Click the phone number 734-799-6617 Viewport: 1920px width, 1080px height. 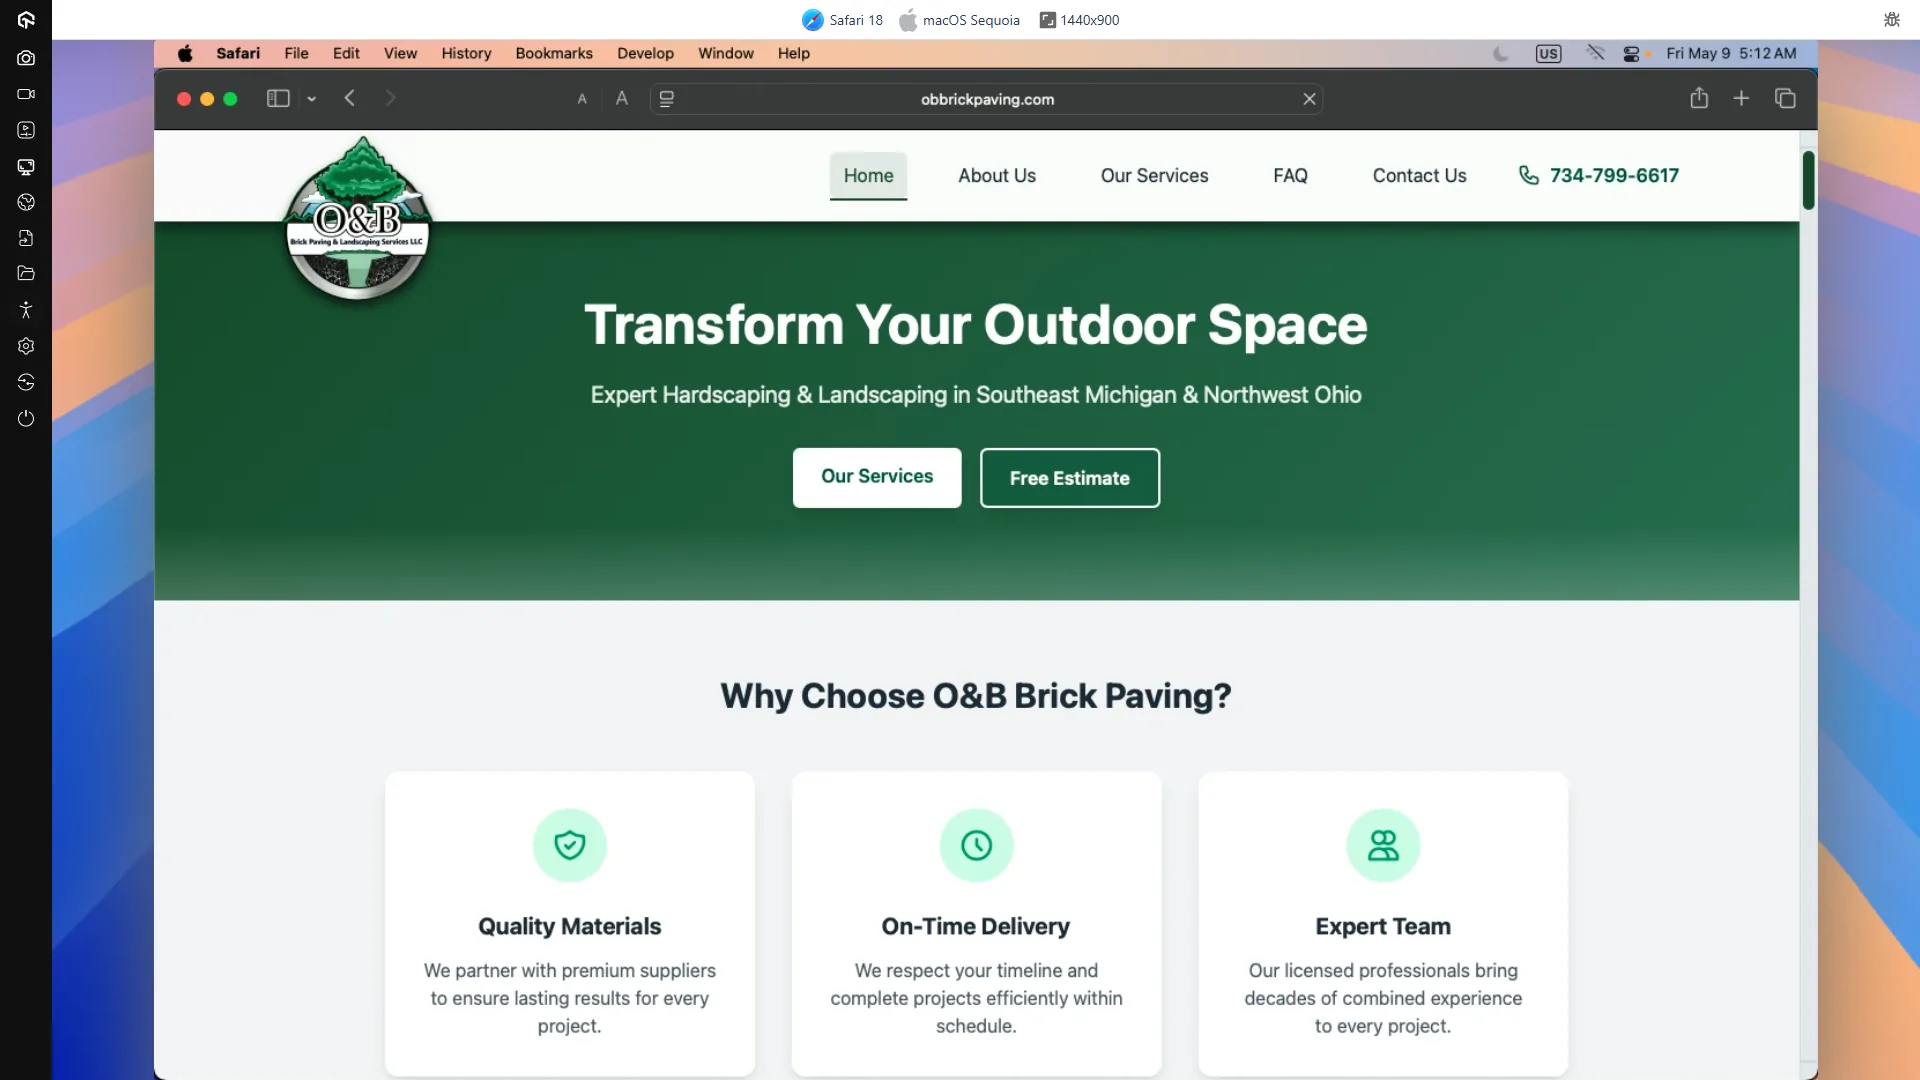coord(1614,175)
